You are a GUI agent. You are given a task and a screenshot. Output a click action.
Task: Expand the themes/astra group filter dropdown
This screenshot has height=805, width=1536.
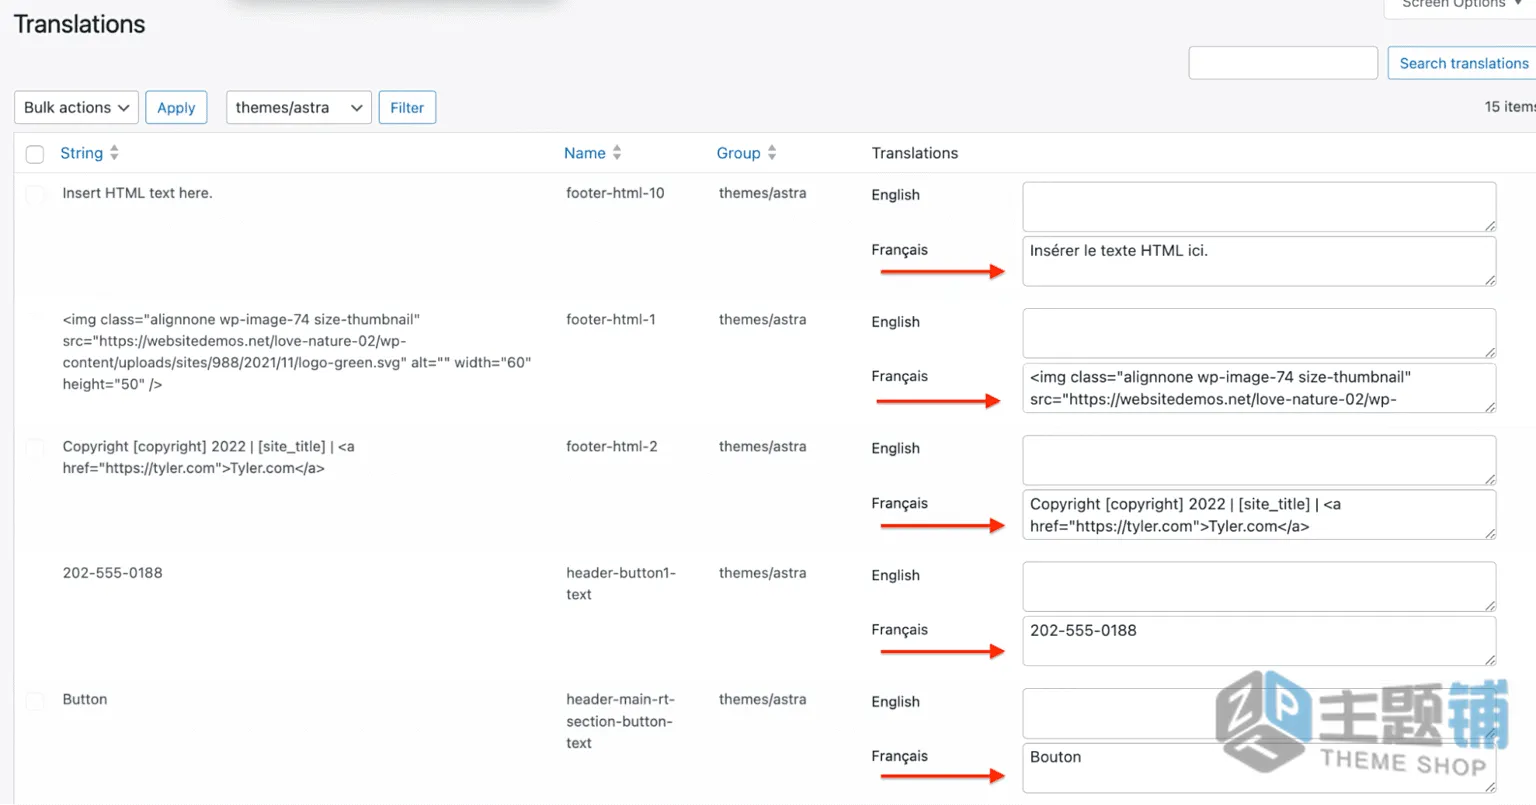[299, 108]
